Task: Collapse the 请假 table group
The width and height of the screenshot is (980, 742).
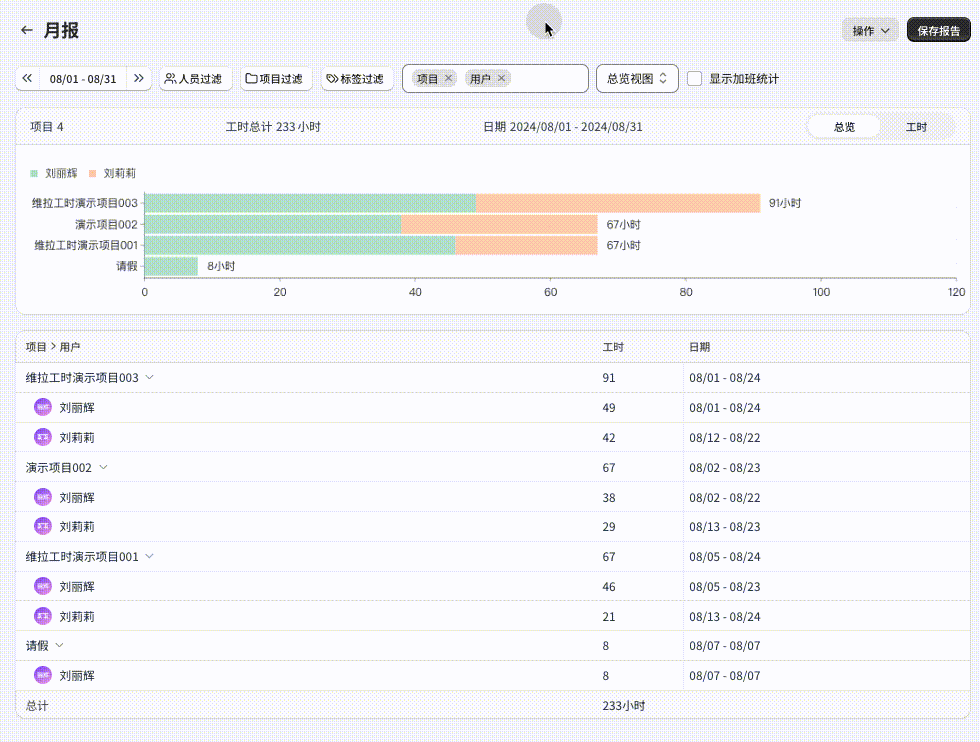Action: [x=59, y=645]
